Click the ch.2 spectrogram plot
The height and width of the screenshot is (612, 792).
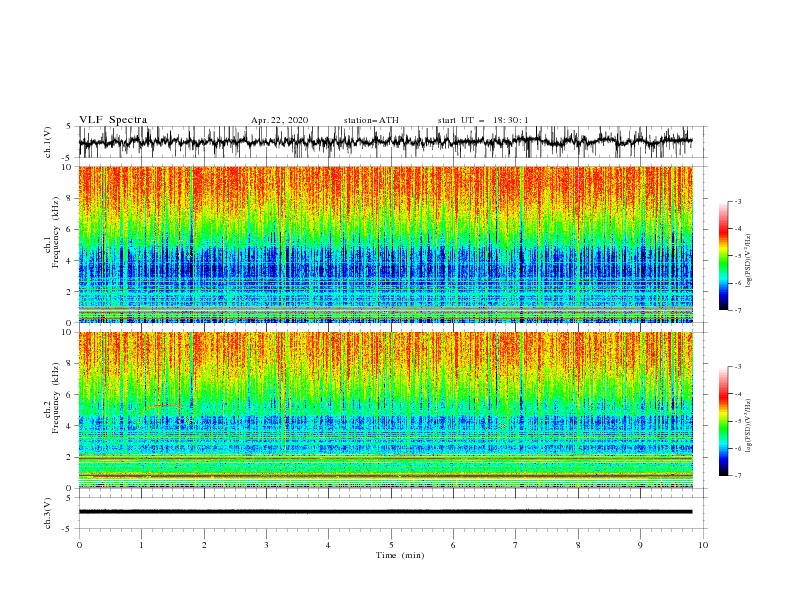[386, 410]
